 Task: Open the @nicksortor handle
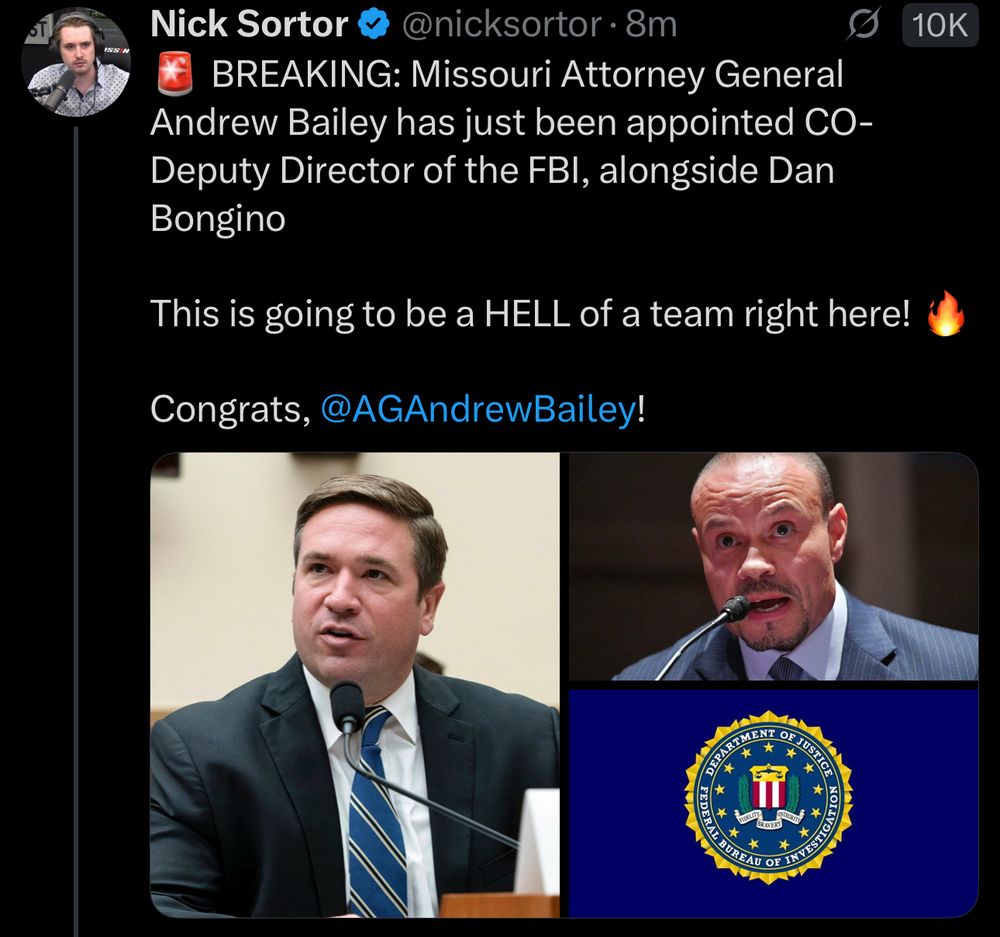[x=500, y=25]
